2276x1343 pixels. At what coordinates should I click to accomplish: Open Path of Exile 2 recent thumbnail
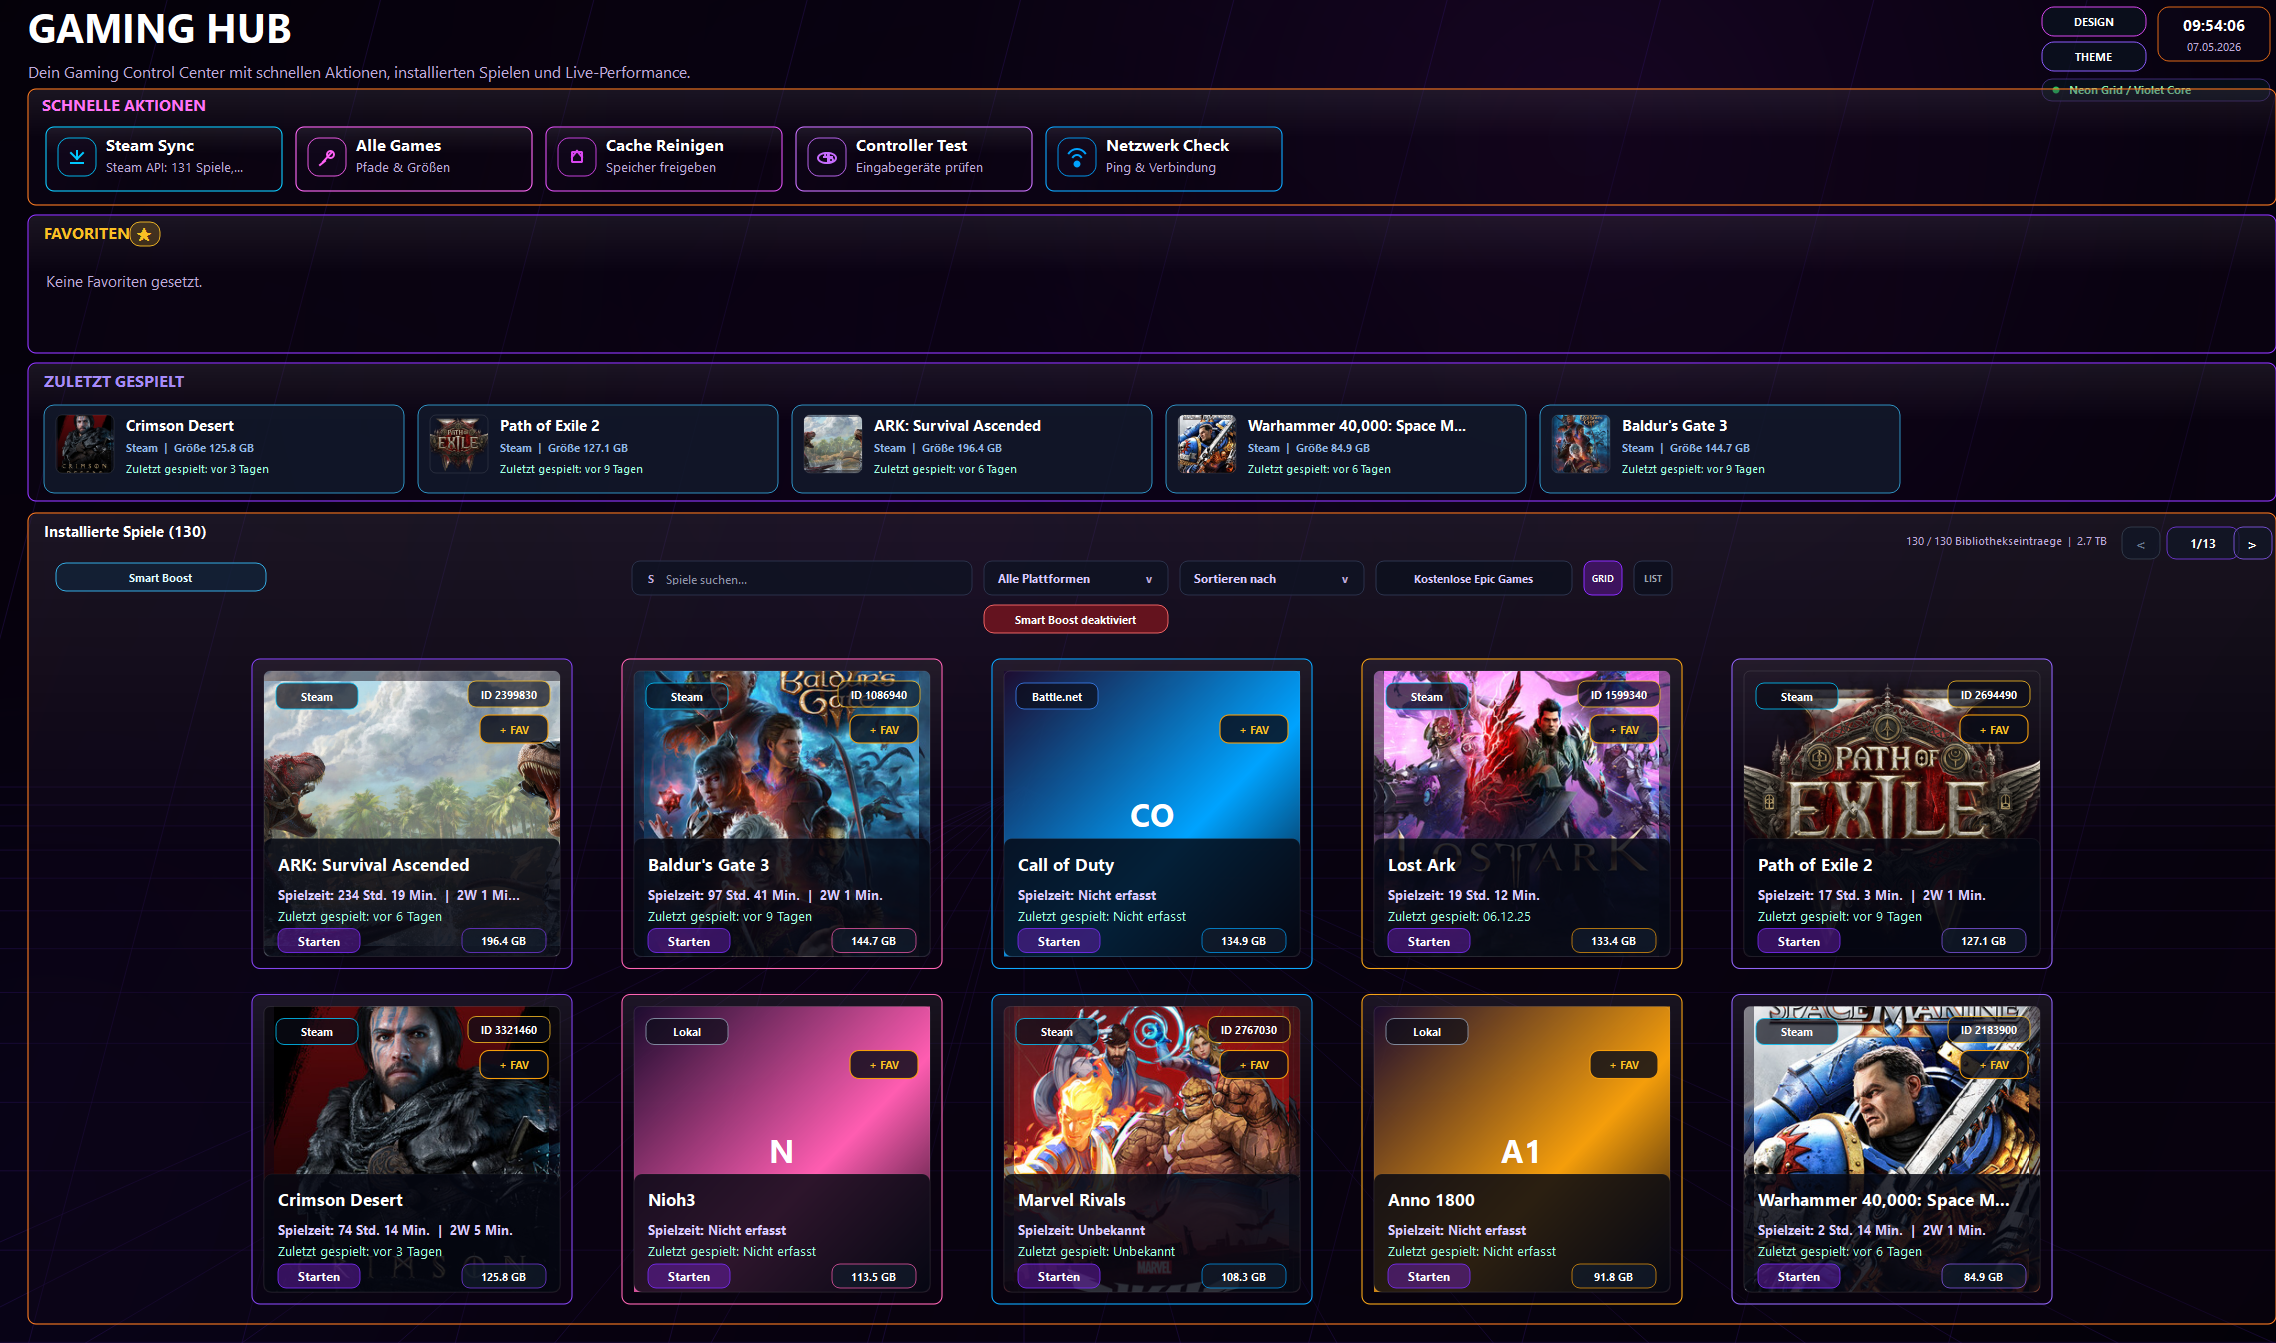(459, 444)
